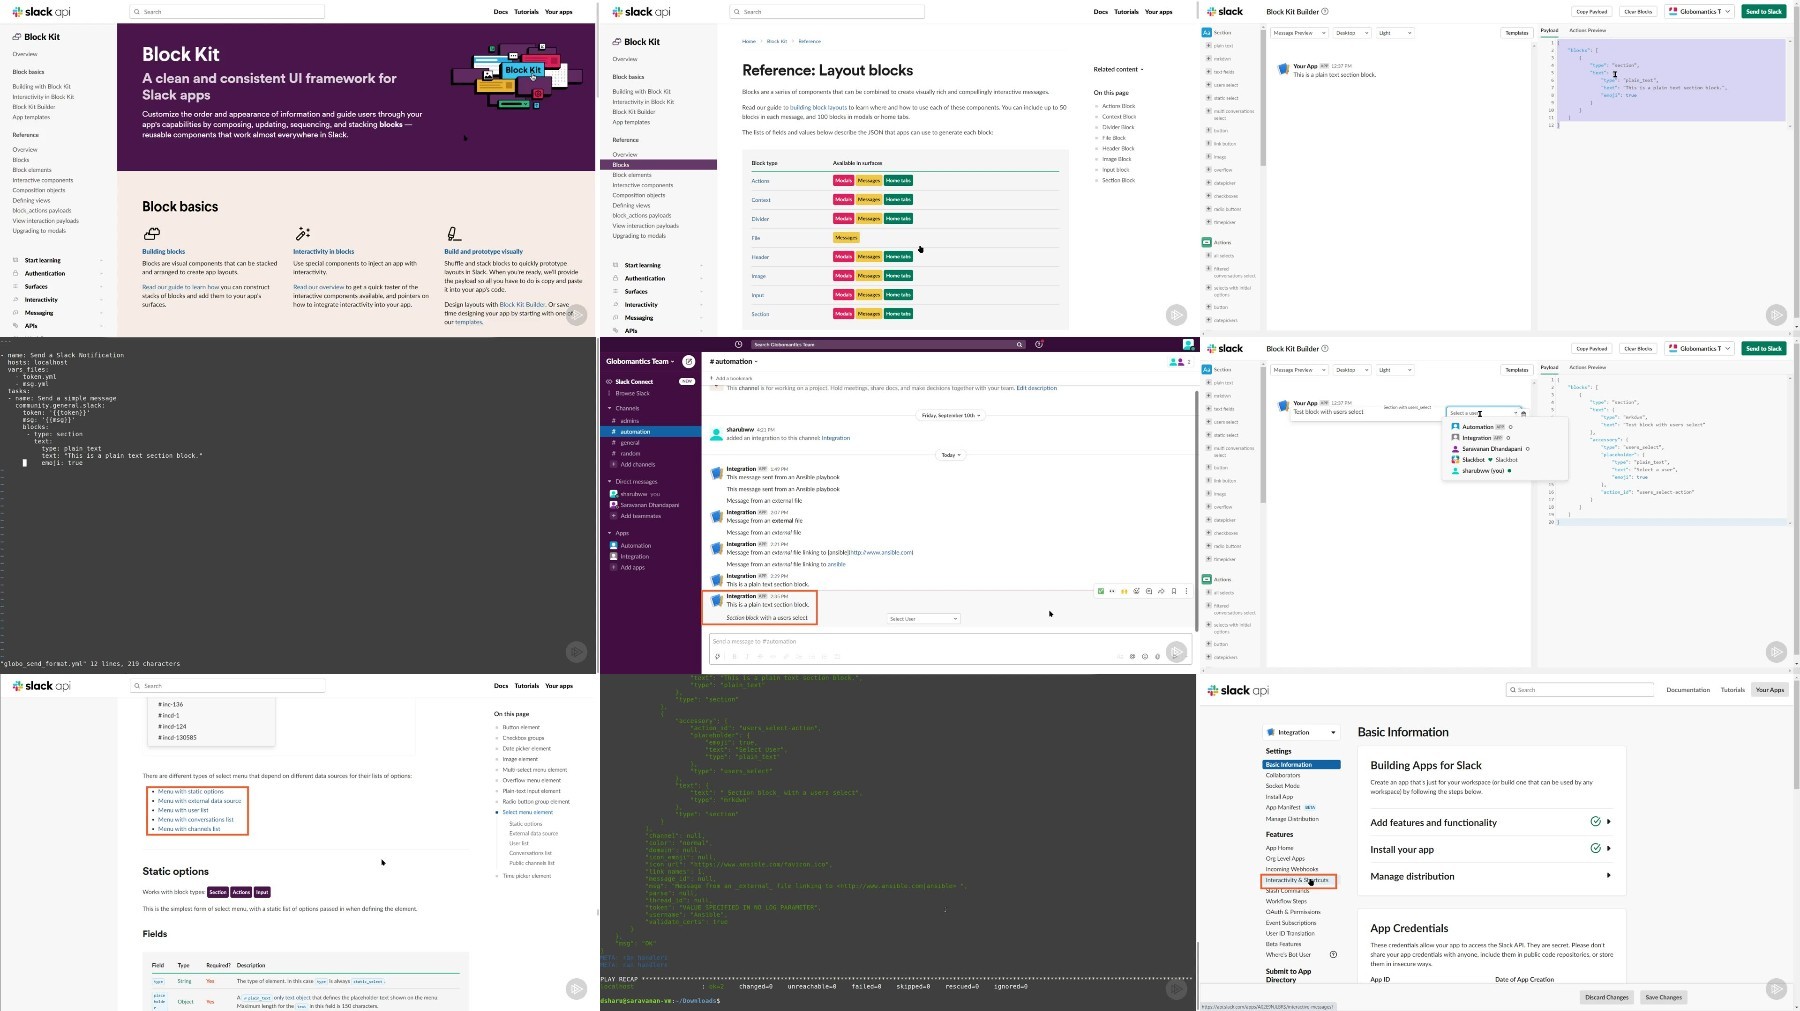Save the hovered message with bookmark icon
This screenshot has width=1800, height=1011.
pos(1174,591)
